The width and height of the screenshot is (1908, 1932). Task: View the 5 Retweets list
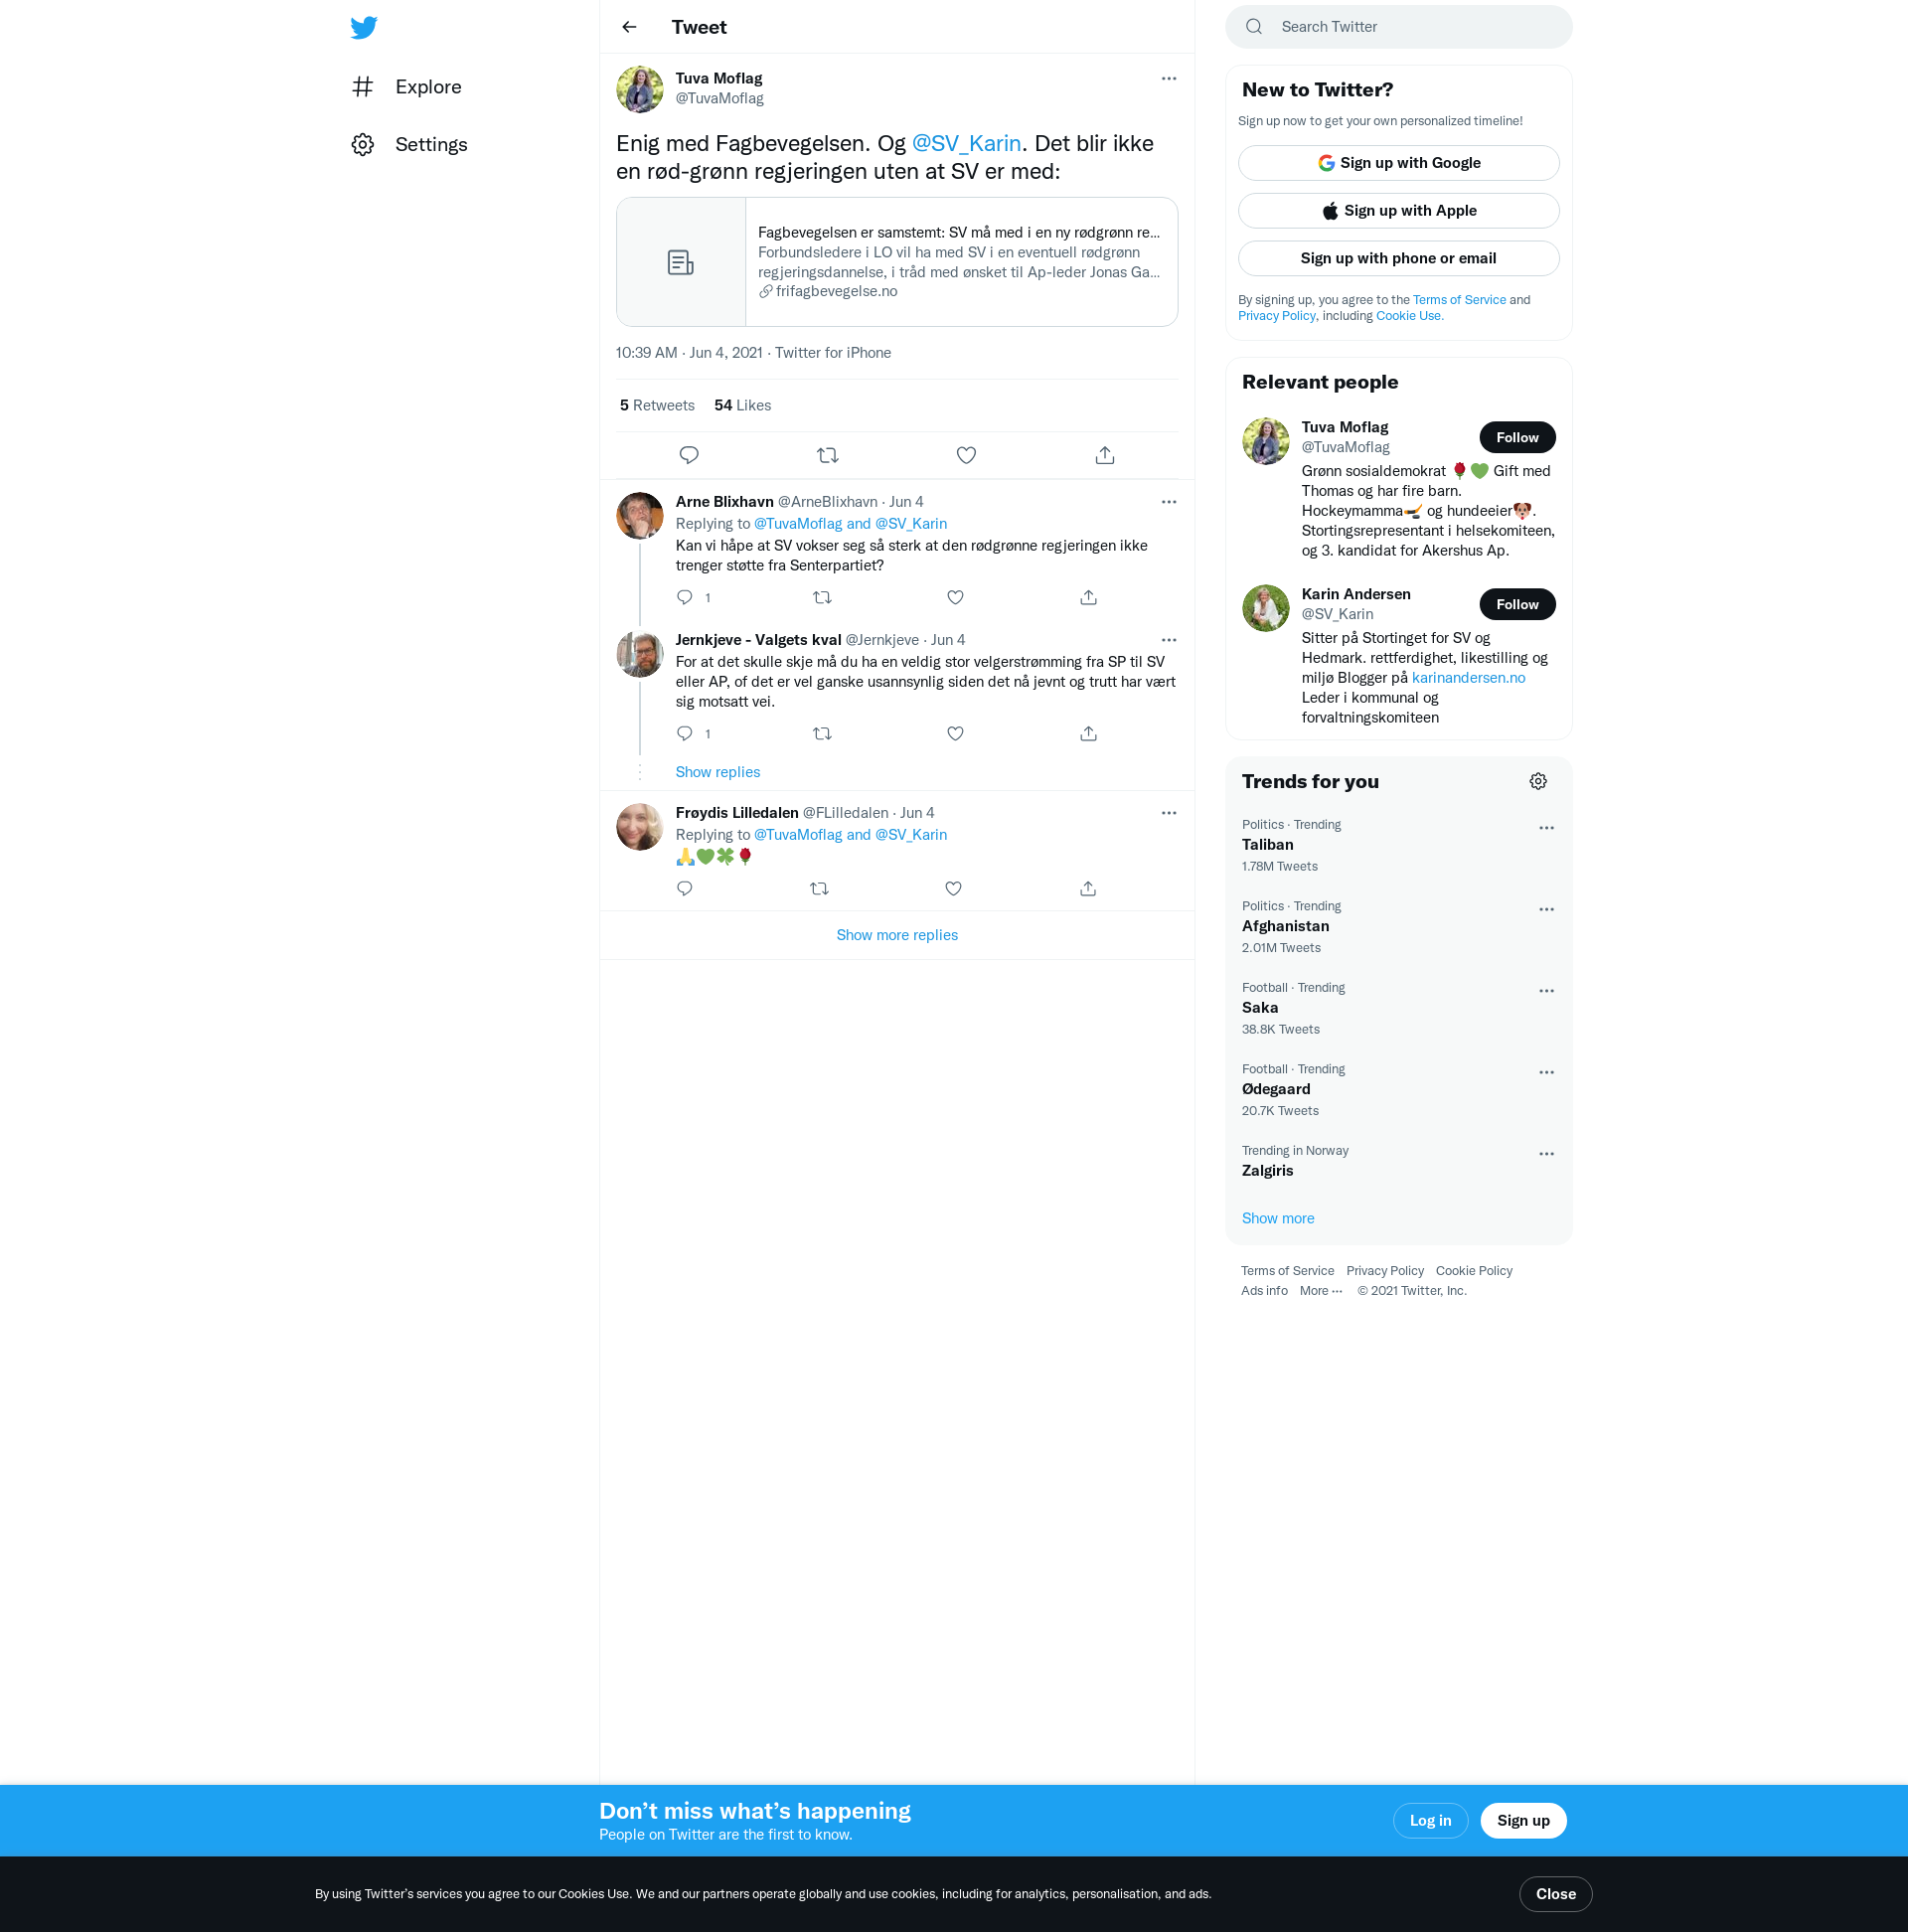coord(657,405)
